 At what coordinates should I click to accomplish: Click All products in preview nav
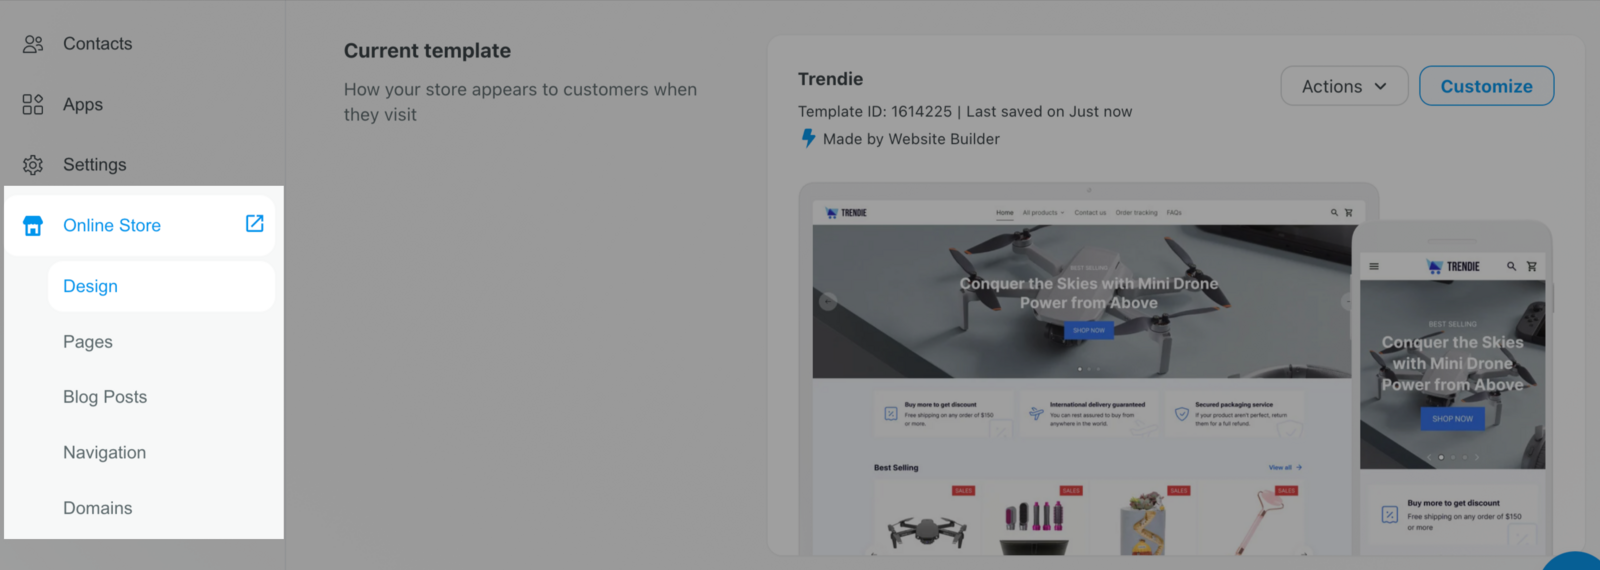[1043, 213]
